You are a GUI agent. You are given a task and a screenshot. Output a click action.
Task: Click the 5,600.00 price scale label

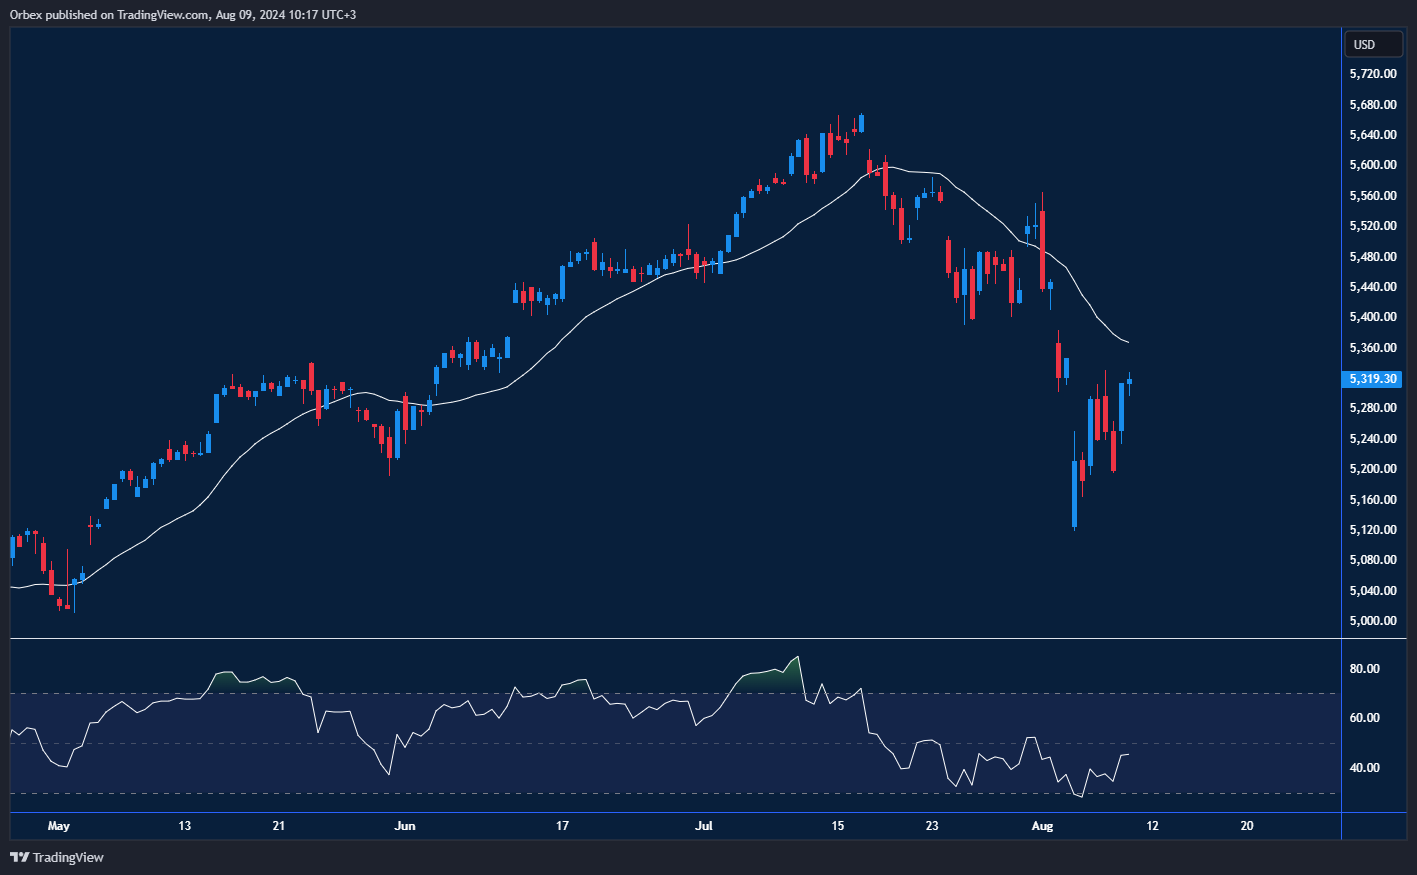(x=1372, y=165)
